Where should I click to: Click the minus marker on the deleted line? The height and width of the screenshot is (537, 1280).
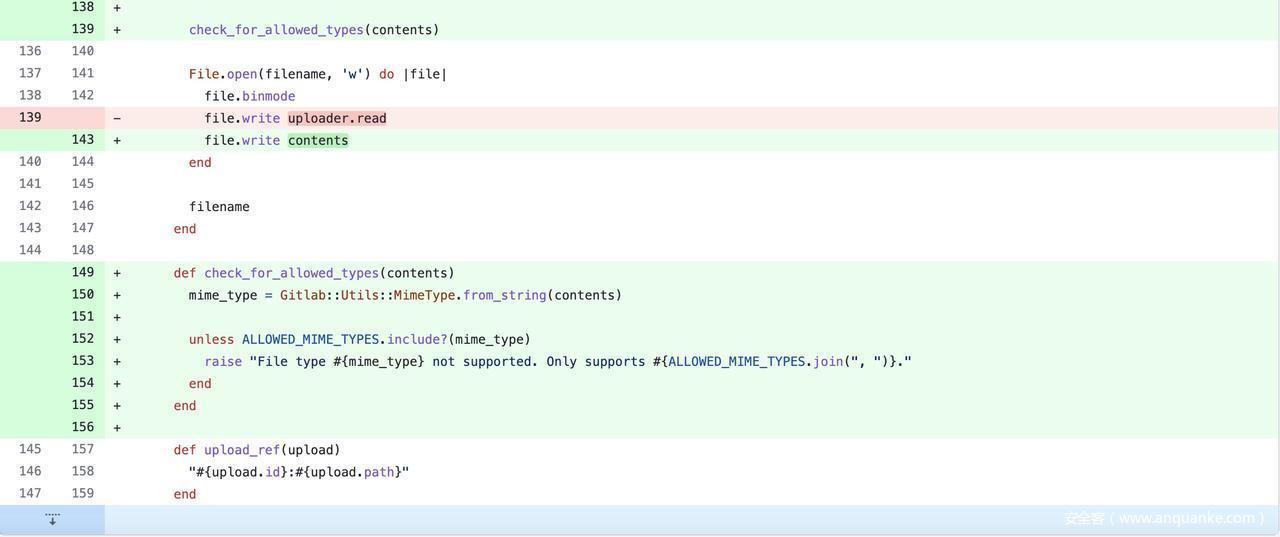tap(117, 118)
